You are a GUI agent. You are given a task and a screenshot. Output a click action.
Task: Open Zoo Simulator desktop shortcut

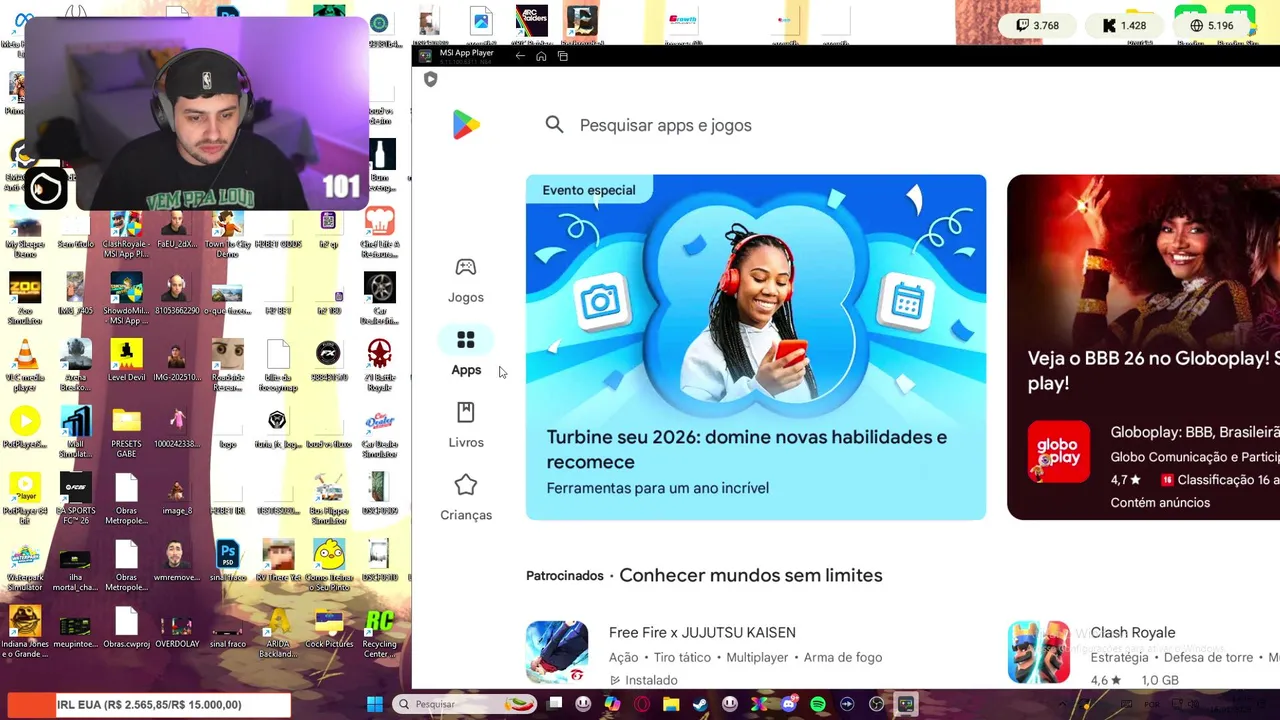tap(25, 298)
